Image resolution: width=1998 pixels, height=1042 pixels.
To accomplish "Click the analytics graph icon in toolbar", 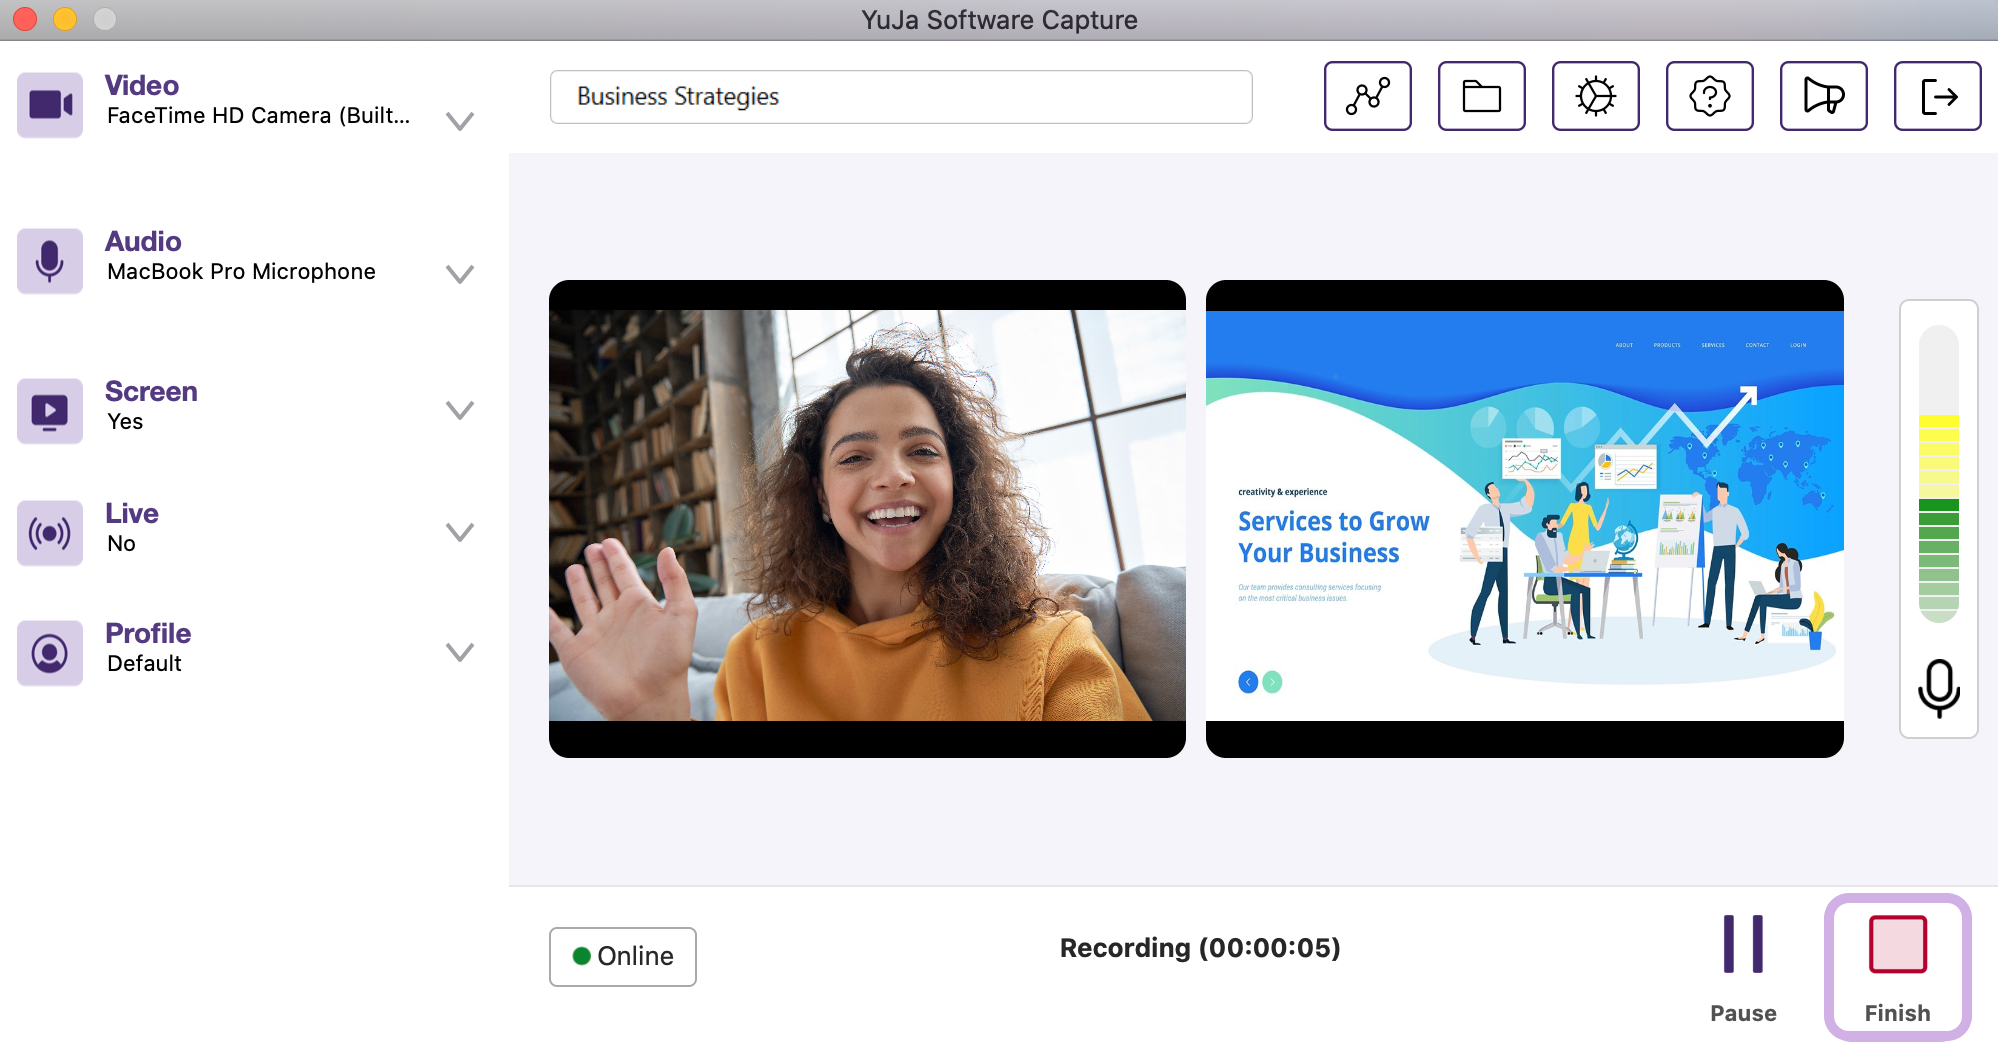I will click(x=1367, y=96).
